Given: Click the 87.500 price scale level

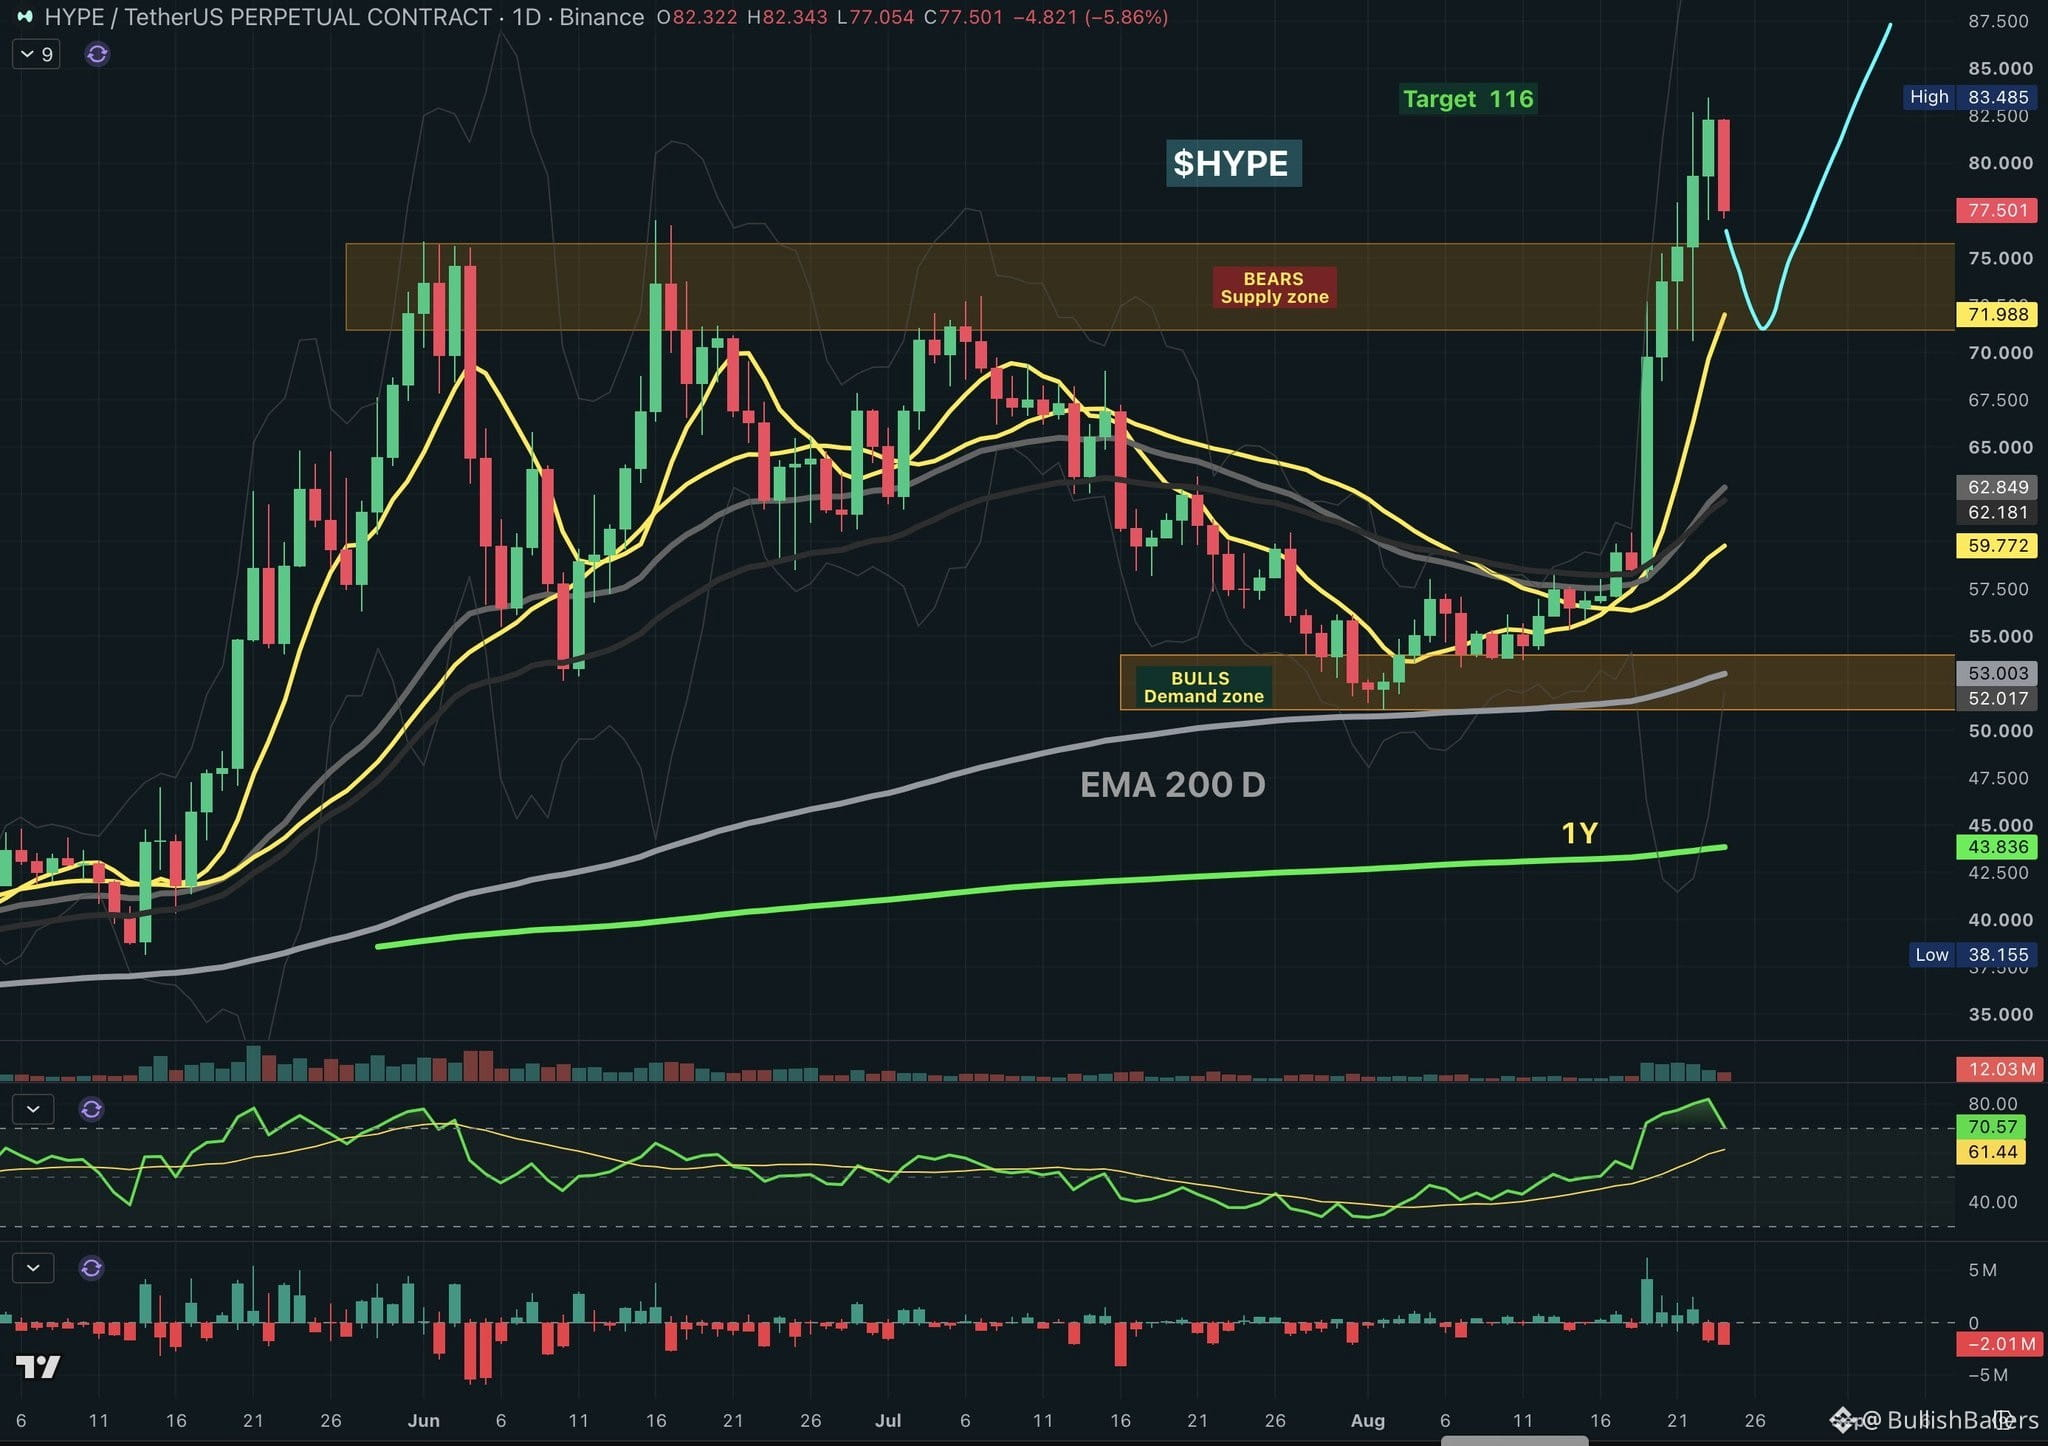Looking at the screenshot, I should click(2000, 21).
